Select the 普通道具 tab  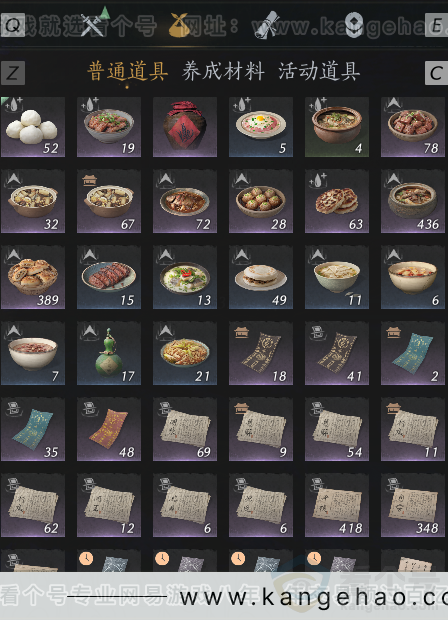[x=128, y=72]
